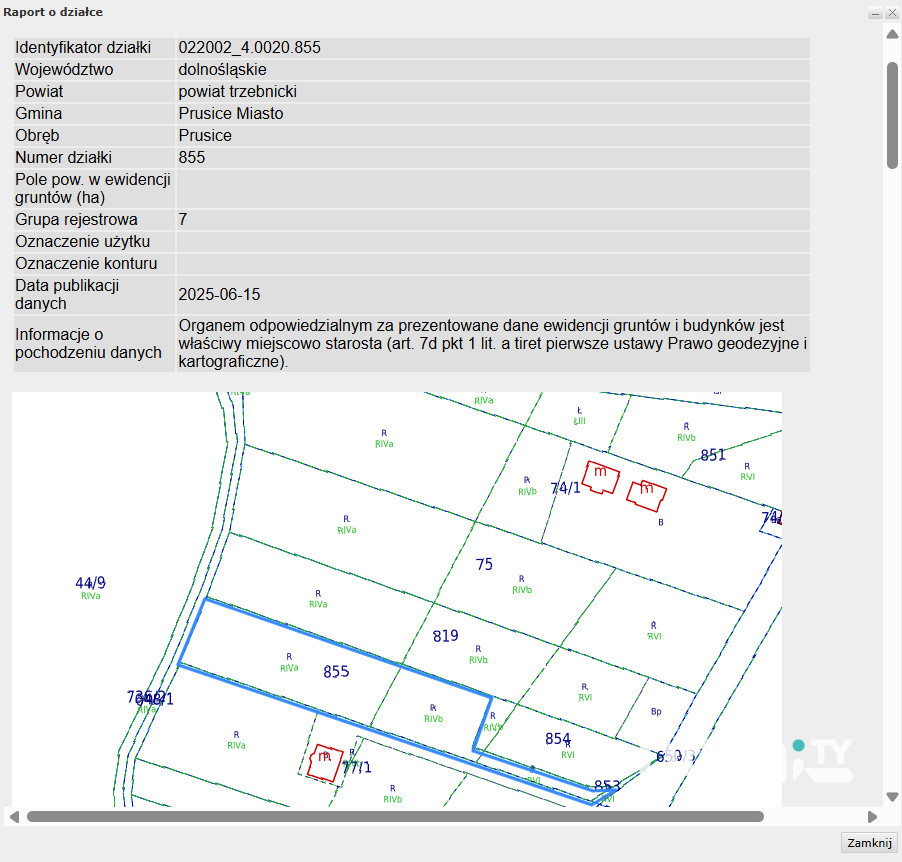Screen dimensions: 902x862
Task: Click the Zamknij button
Action: [869, 842]
